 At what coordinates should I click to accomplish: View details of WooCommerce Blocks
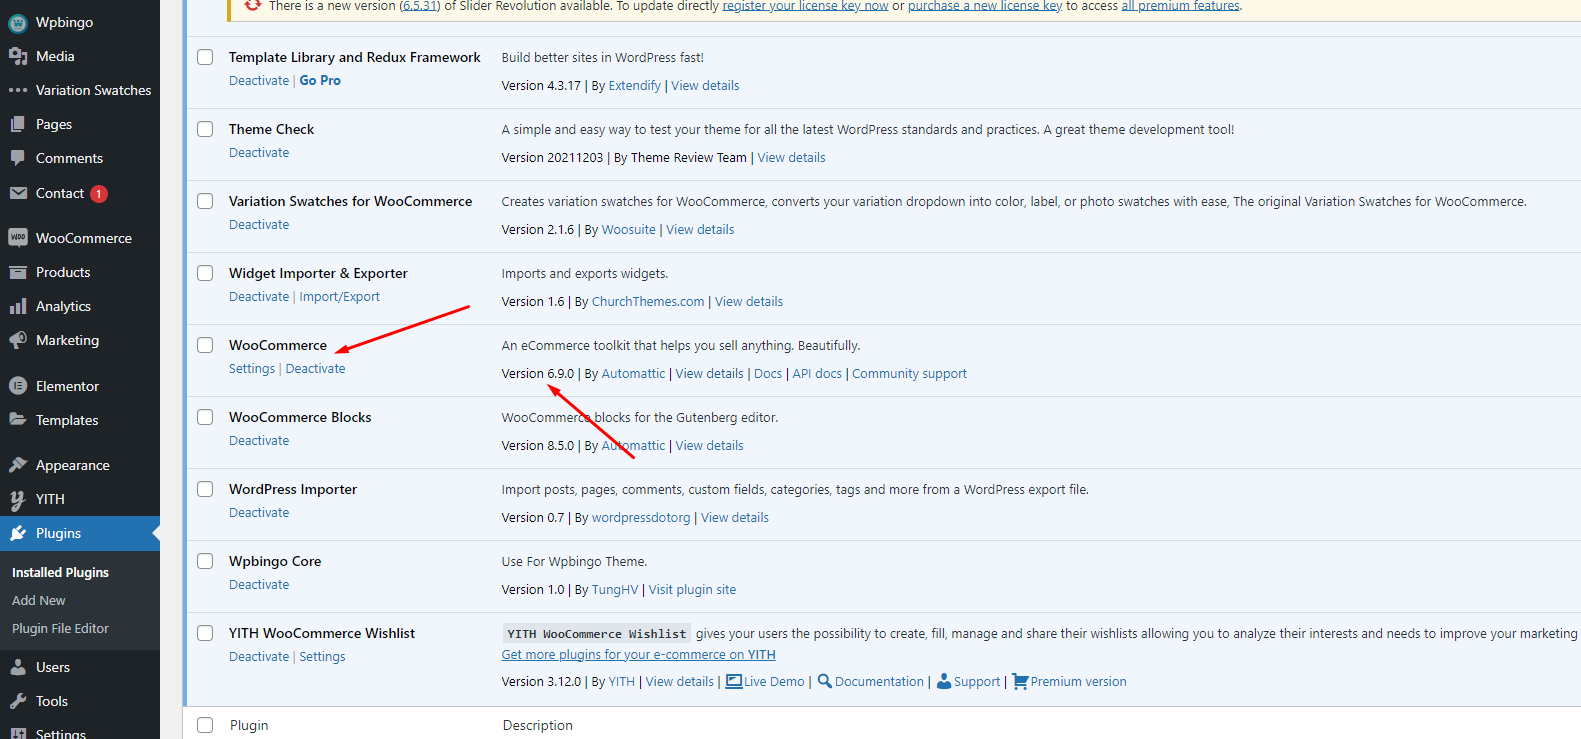pyautogui.click(x=709, y=445)
